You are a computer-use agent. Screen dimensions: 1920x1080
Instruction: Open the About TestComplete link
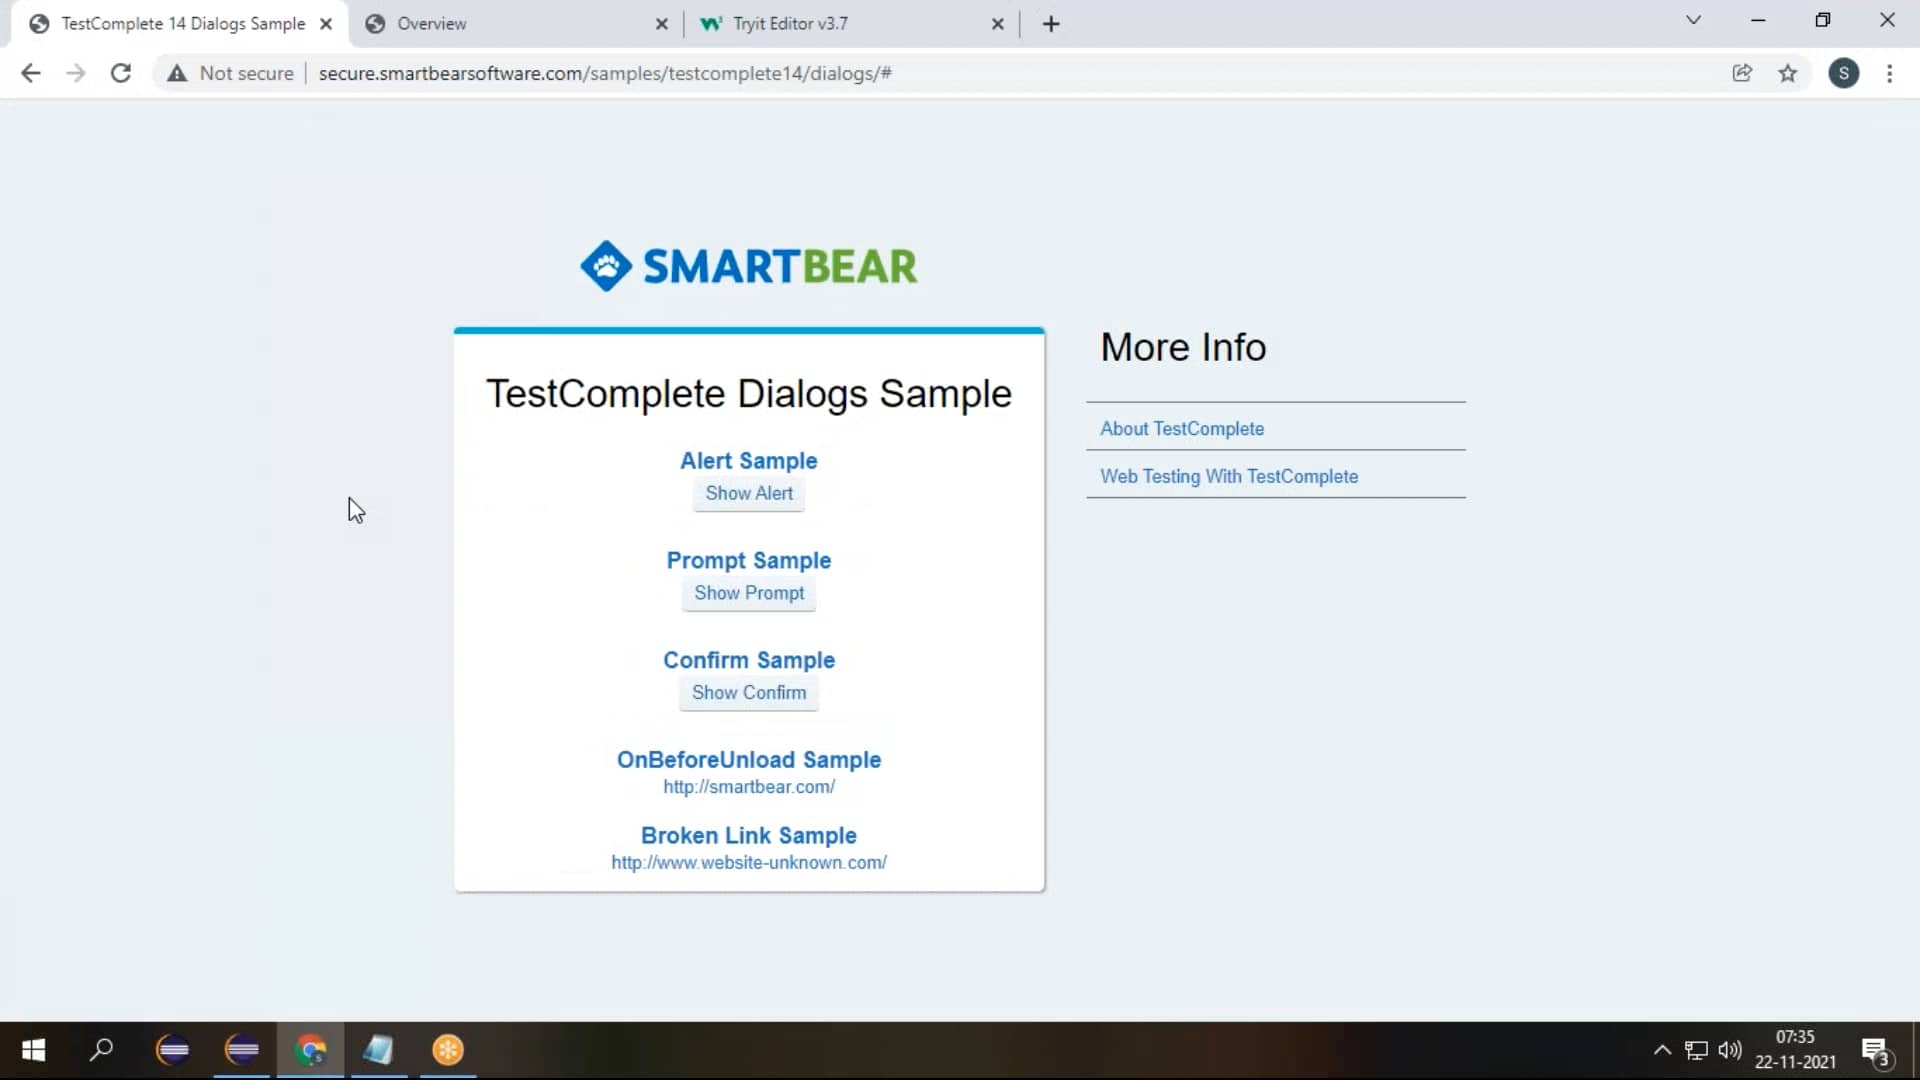pyautogui.click(x=1182, y=428)
